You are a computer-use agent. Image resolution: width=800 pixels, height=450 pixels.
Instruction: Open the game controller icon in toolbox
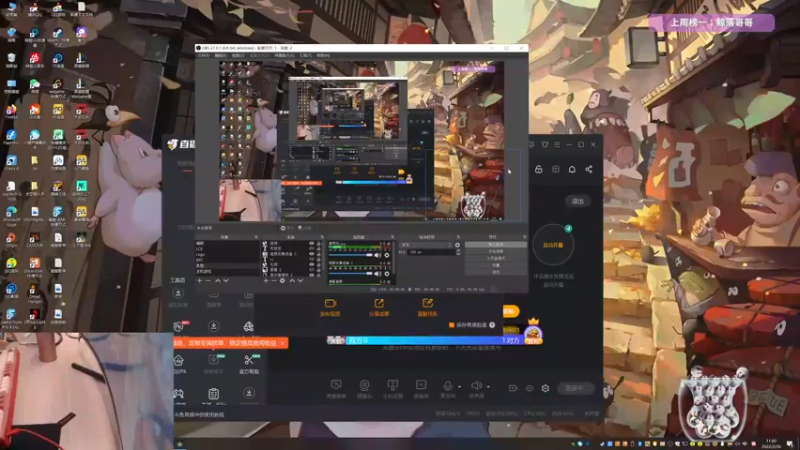[x=179, y=393]
